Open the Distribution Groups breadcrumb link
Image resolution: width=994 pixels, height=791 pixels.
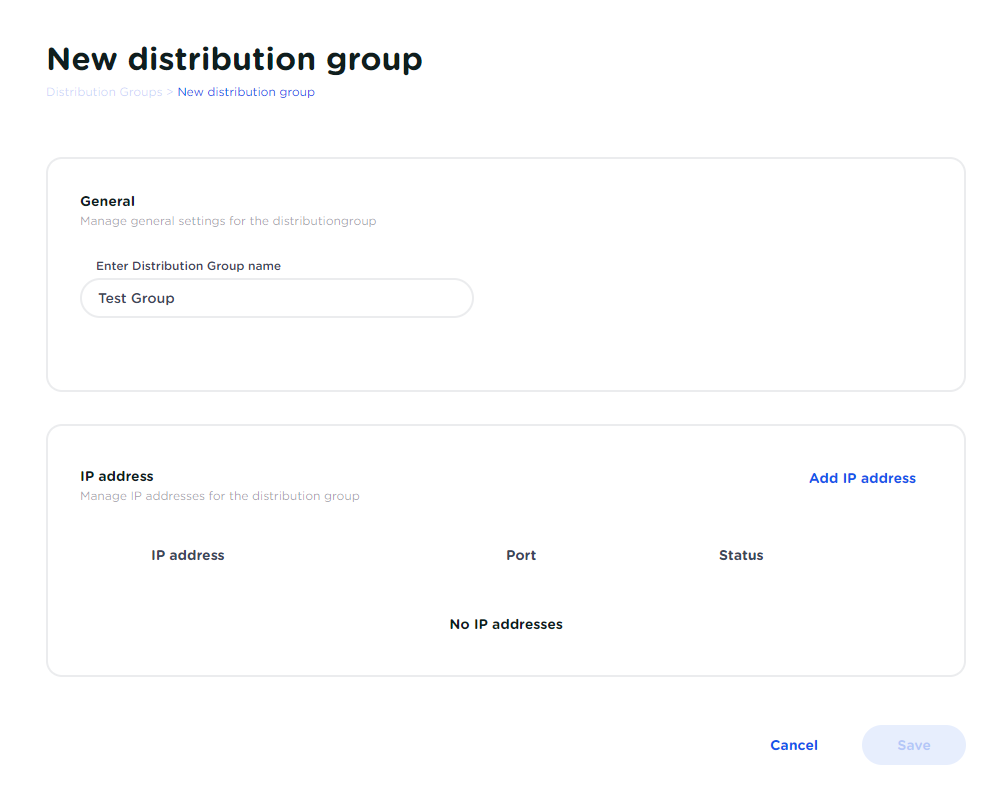(104, 92)
